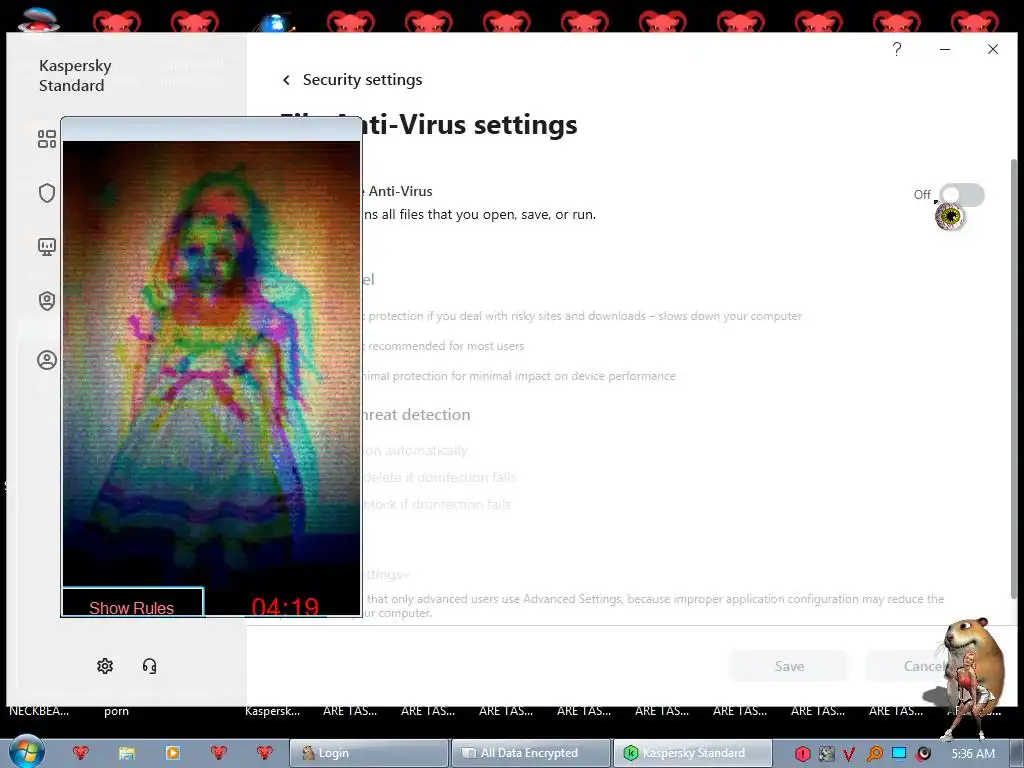Viewport: 1024px width, 768px height.
Task: Click red exclamation shield tray icon
Action: pyautogui.click(x=803, y=754)
